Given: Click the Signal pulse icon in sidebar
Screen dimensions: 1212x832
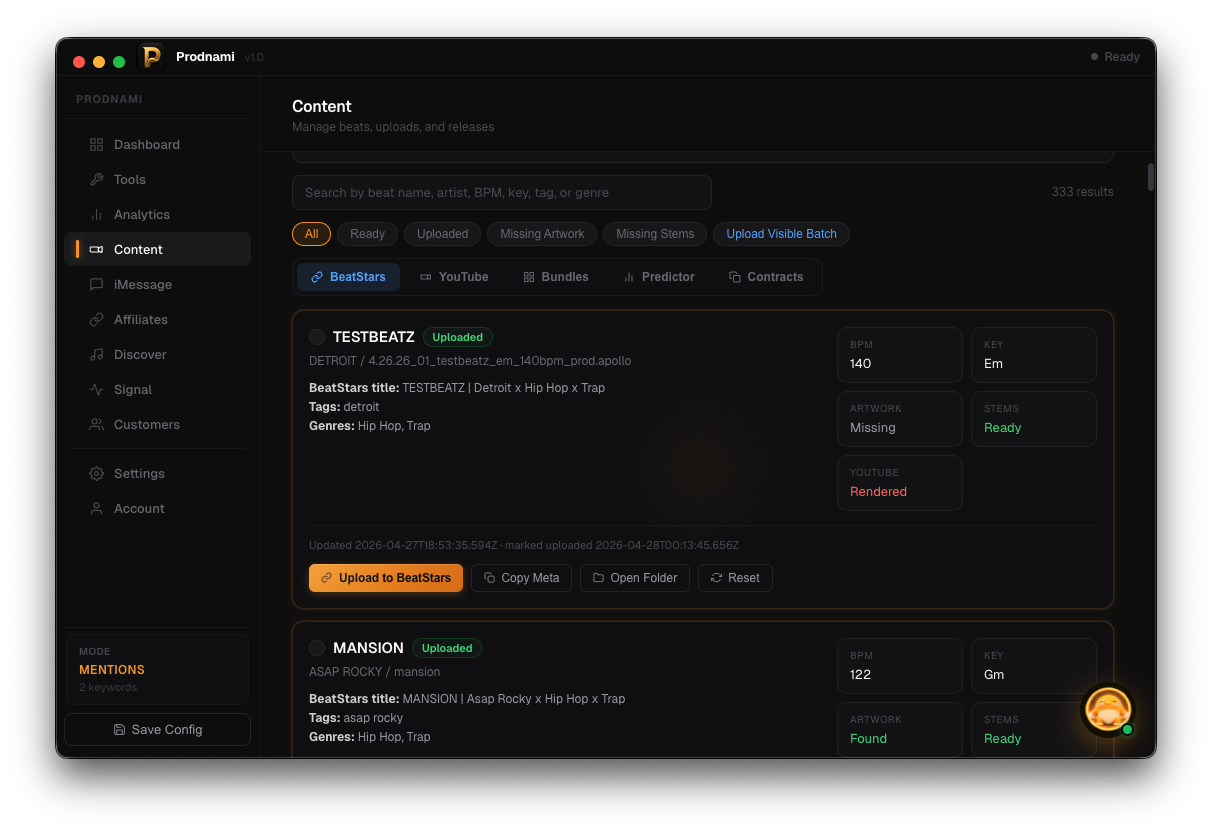Looking at the screenshot, I should click(96, 389).
